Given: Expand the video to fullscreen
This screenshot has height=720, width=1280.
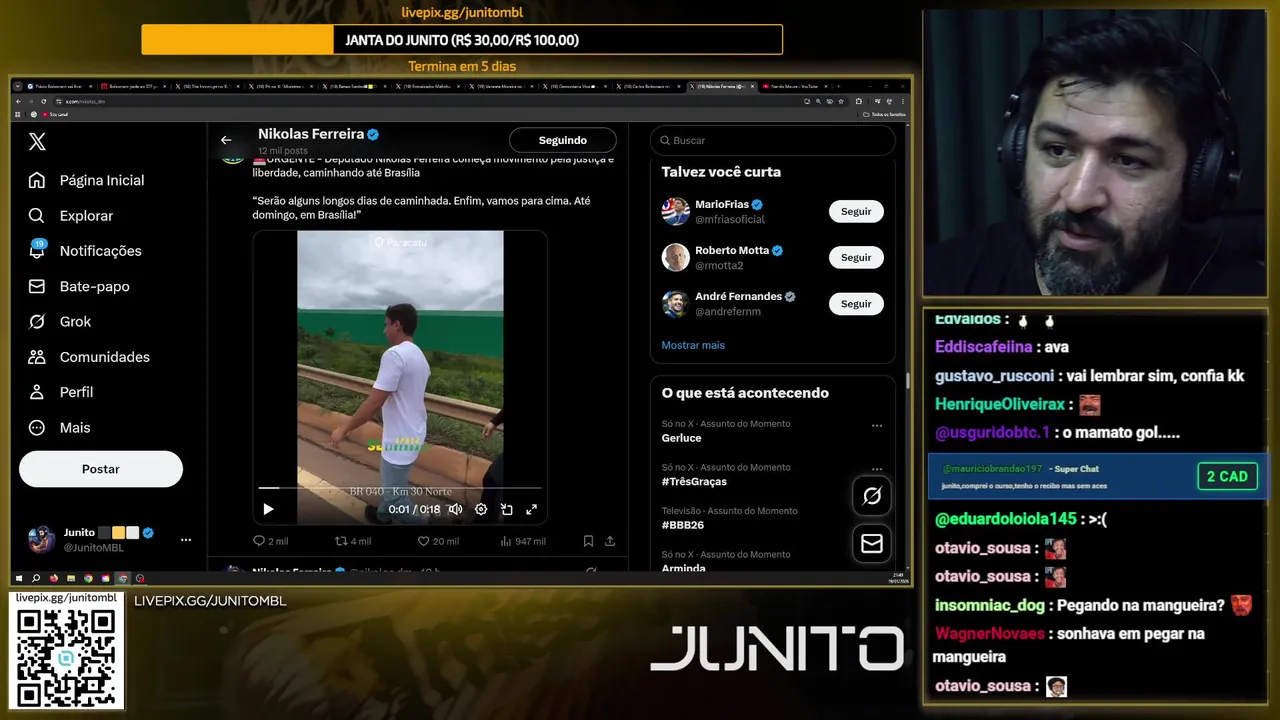Looking at the screenshot, I should coord(532,509).
